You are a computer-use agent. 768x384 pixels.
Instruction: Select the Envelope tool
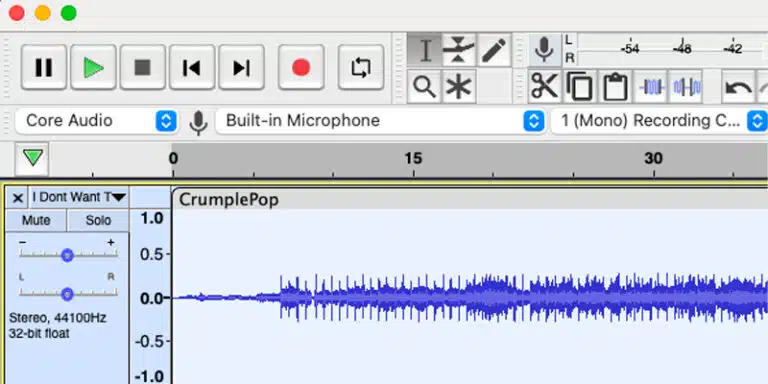click(458, 50)
